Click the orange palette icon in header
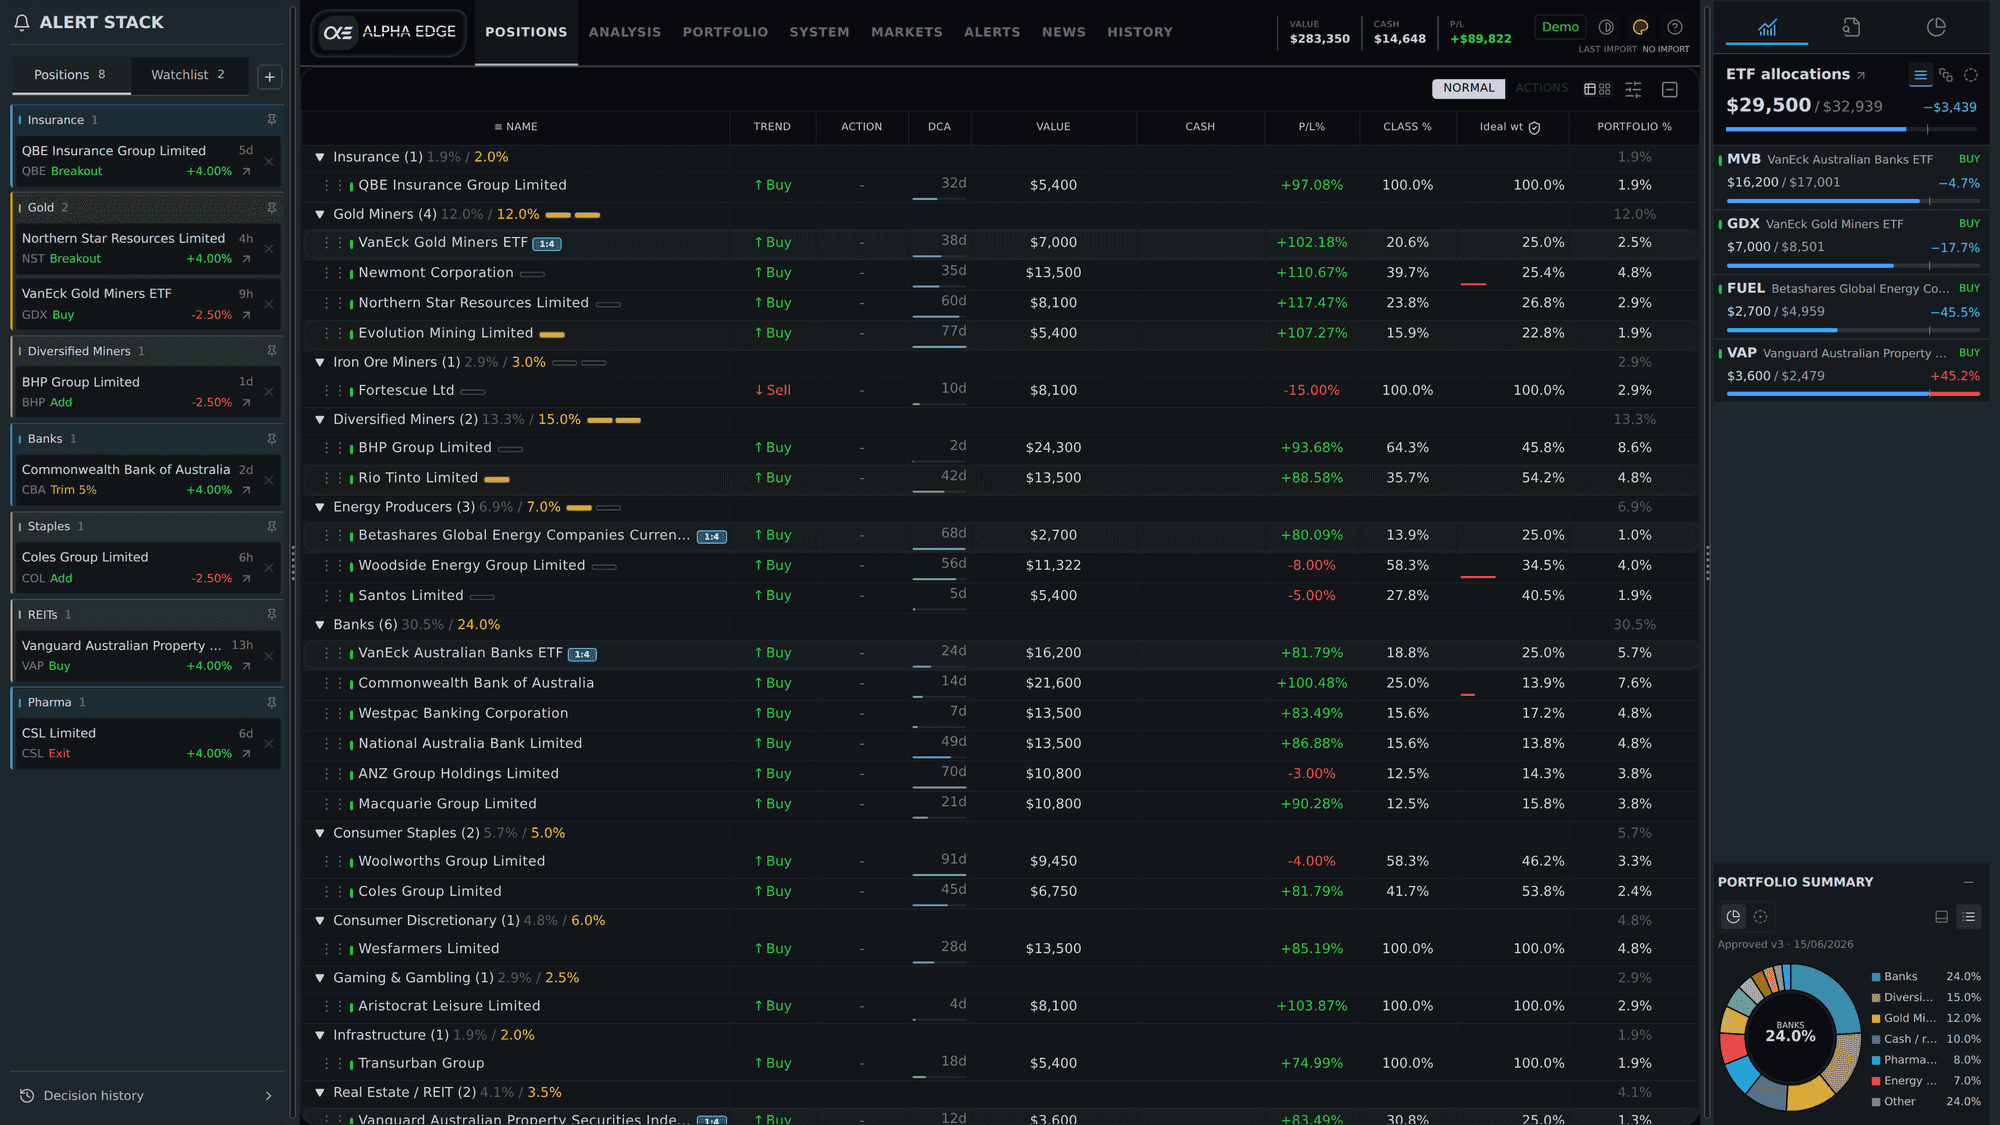Screen dimensions: 2000x1125 pyautogui.click(x=1640, y=27)
